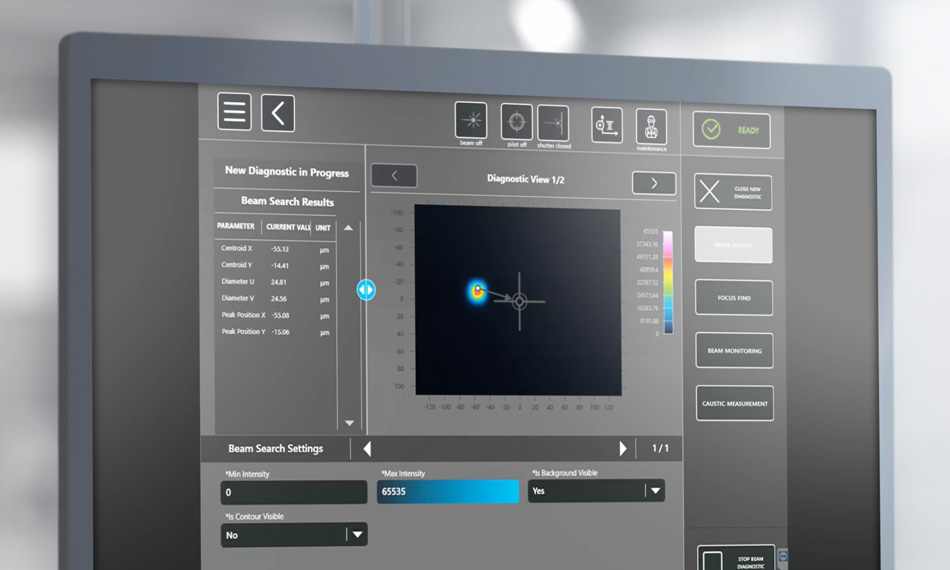Image resolution: width=950 pixels, height=570 pixels.
Task: Toggle the beam off icon
Action: click(x=471, y=121)
